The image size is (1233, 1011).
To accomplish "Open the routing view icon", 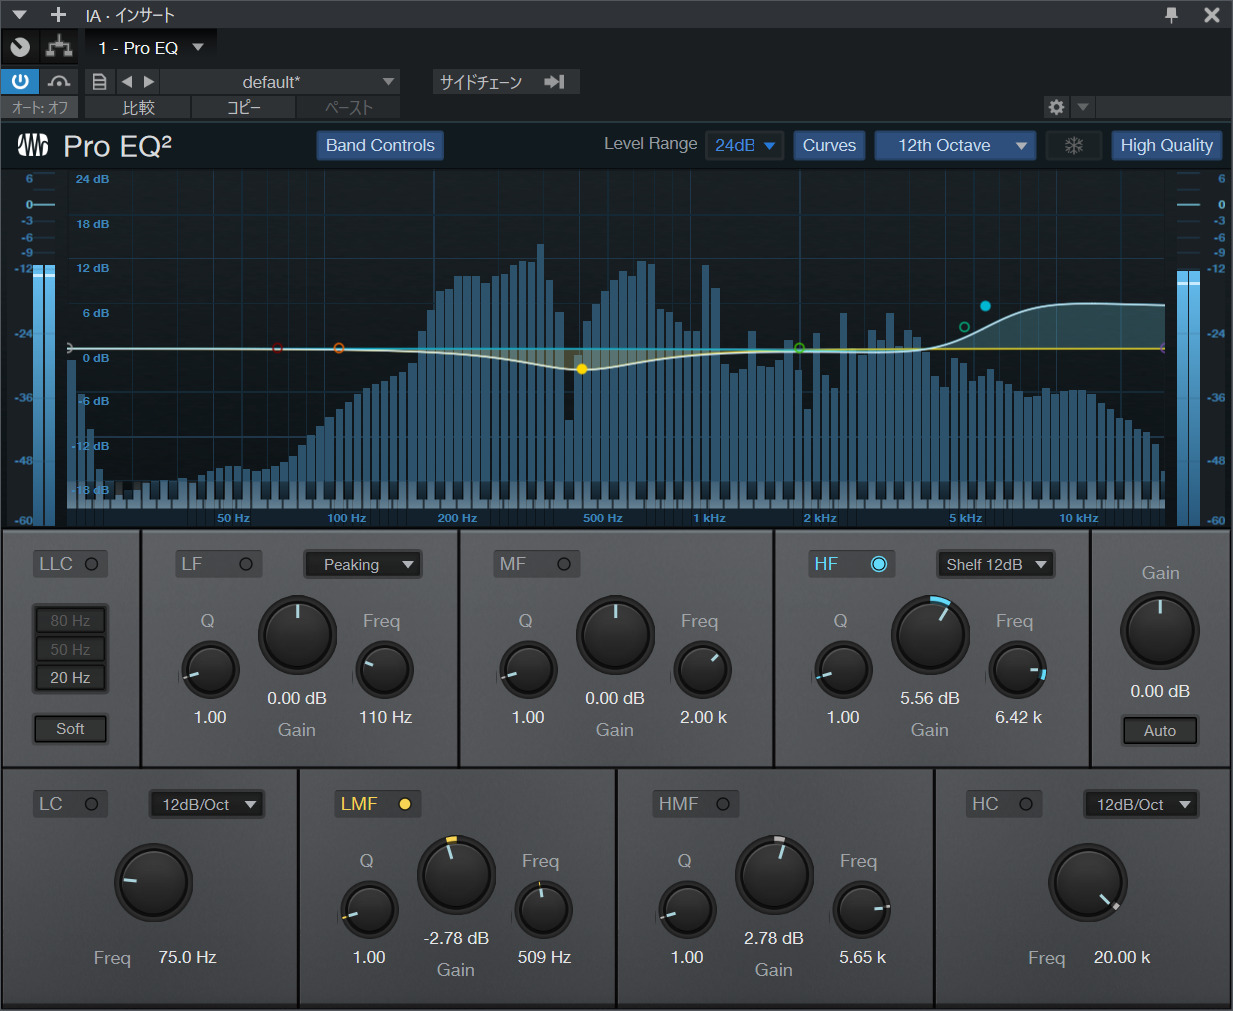I will [x=60, y=47].
